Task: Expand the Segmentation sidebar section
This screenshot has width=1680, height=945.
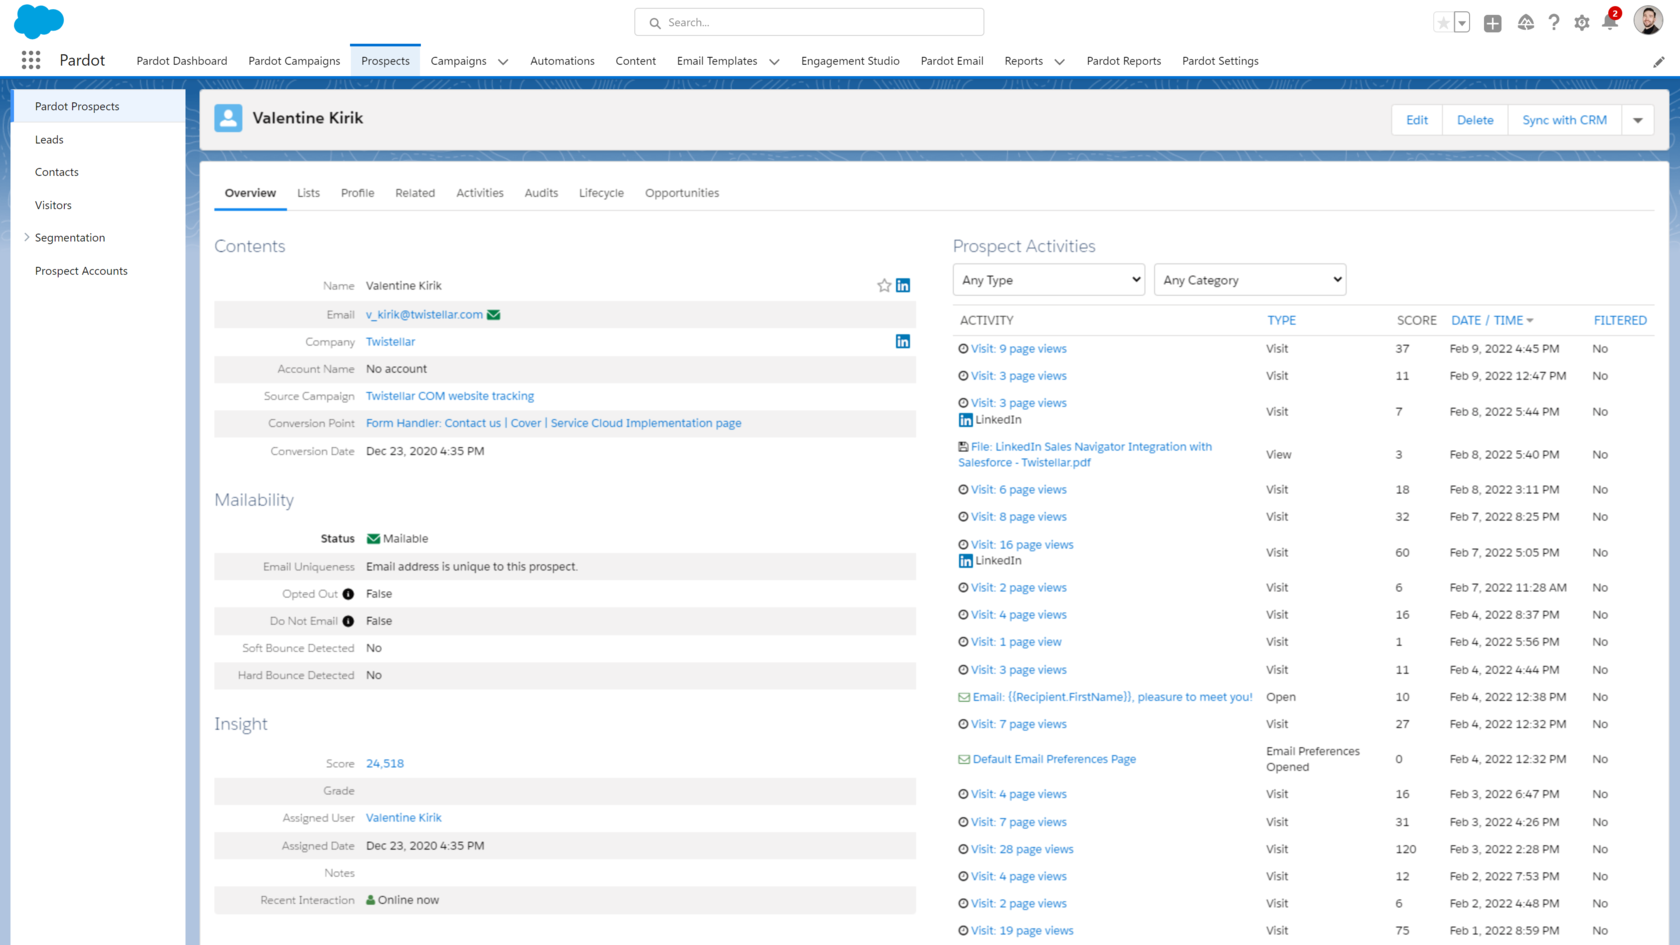Action: coord(27,237)
